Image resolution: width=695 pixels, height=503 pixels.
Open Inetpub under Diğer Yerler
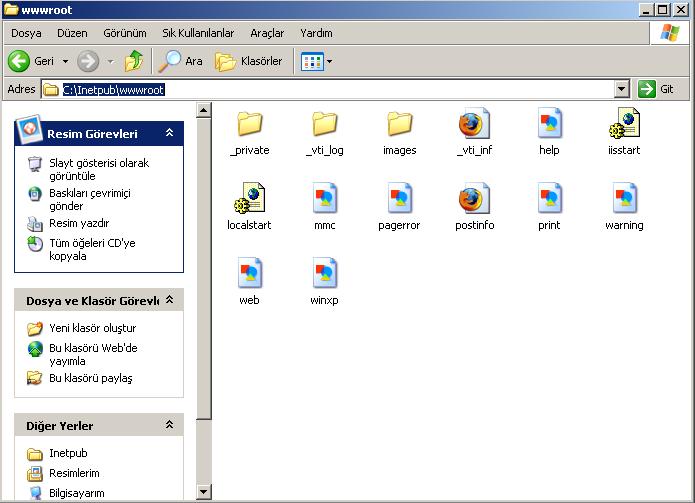[x=68, y=453]
